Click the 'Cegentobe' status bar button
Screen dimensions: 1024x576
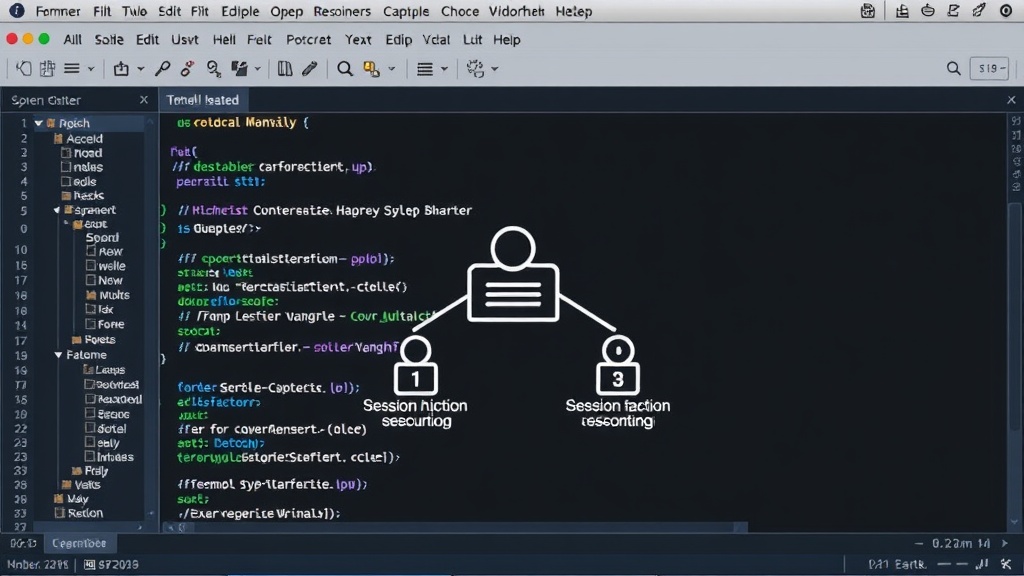pyautogui.click(x=79, y=543)
